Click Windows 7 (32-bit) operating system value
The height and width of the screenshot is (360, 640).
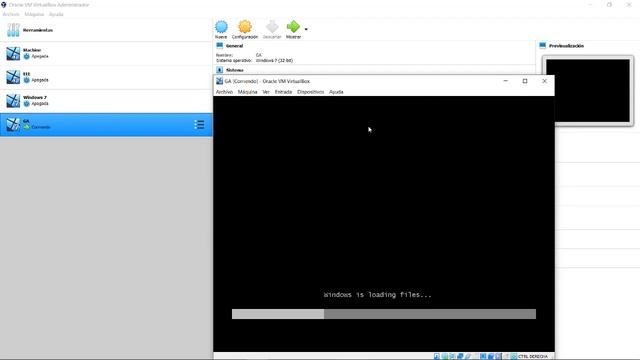[x=274, y=60]
